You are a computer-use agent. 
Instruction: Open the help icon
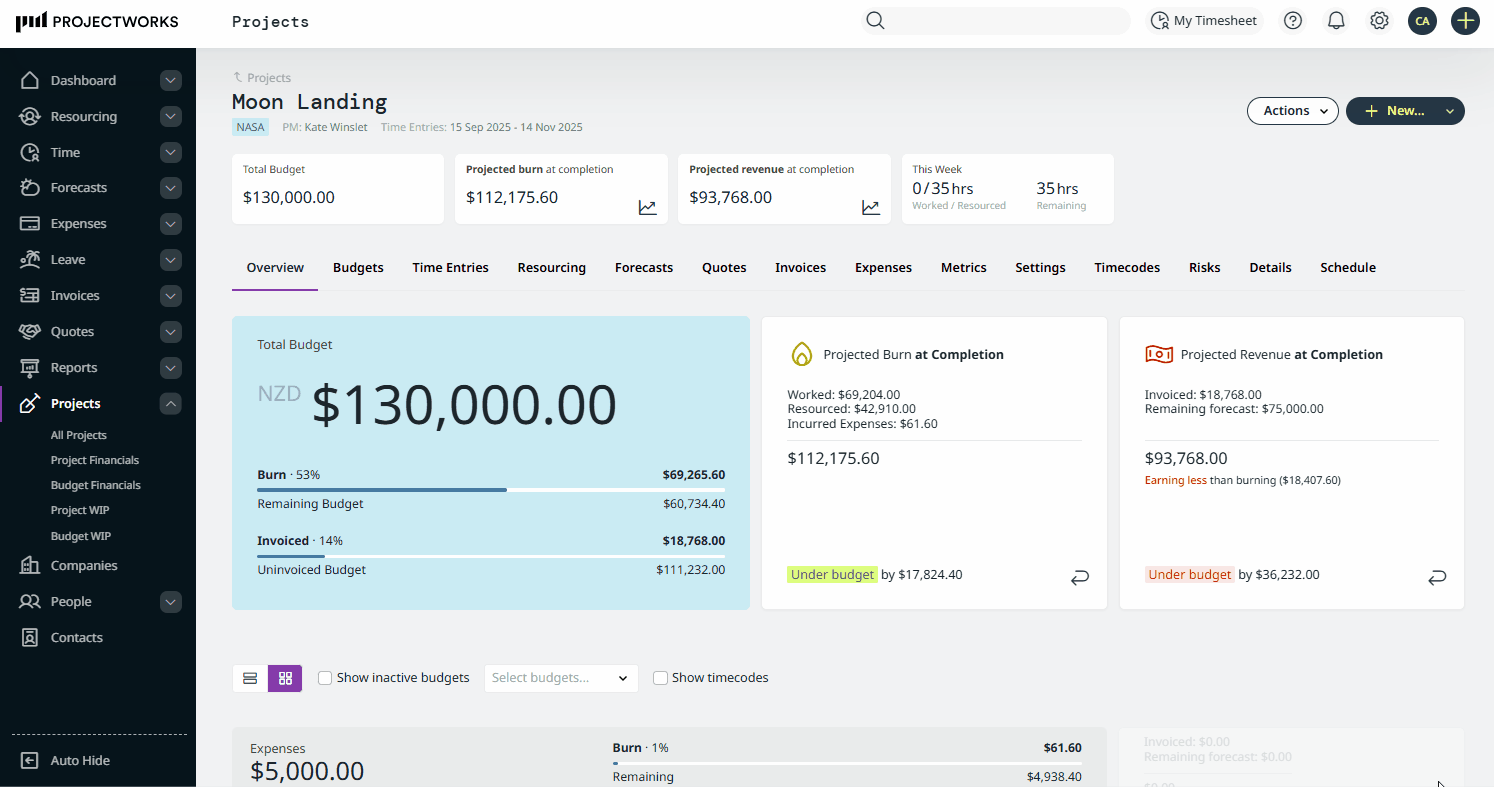point(1292,20)
